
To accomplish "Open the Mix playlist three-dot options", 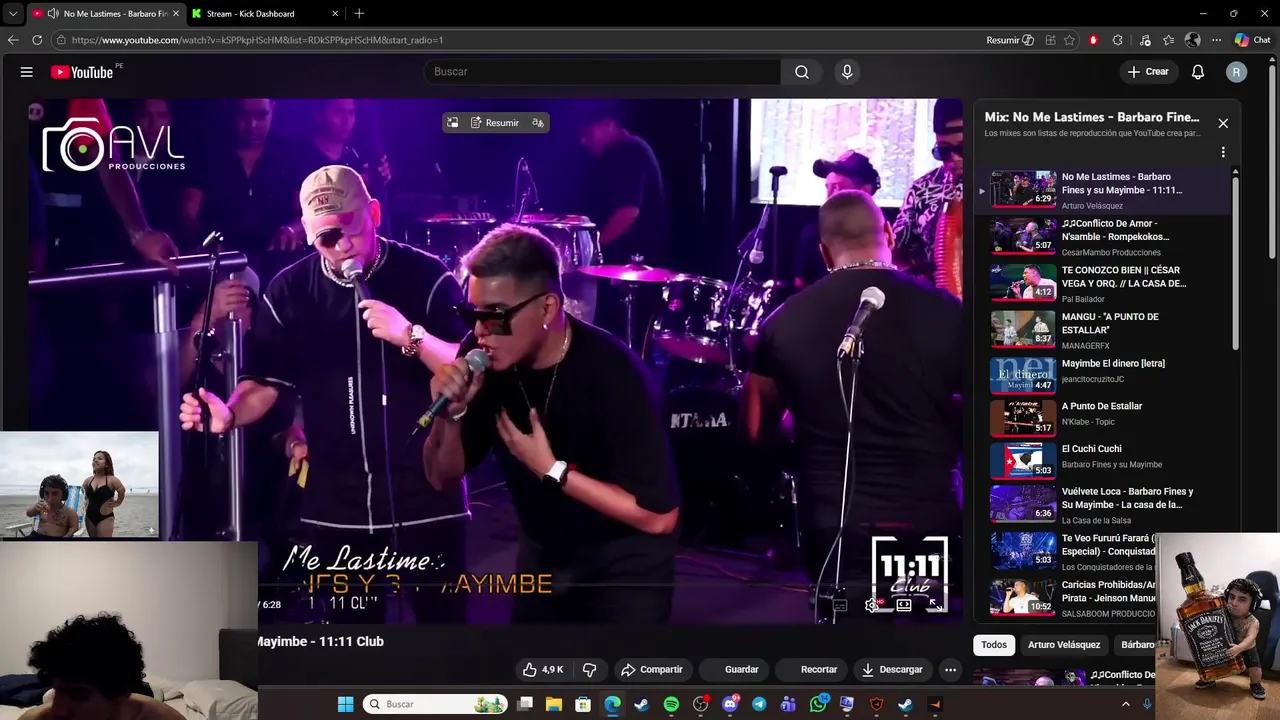I will click(1223, 153).
